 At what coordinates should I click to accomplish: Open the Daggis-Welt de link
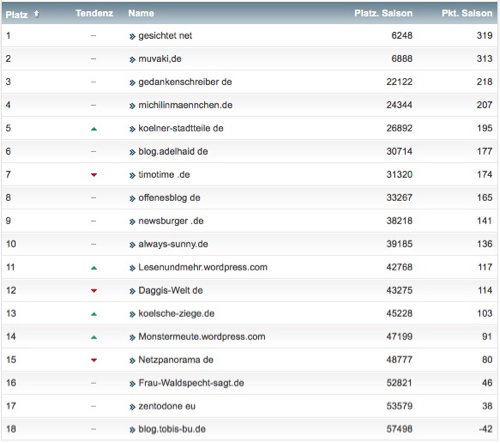click(x=170, y=291)
